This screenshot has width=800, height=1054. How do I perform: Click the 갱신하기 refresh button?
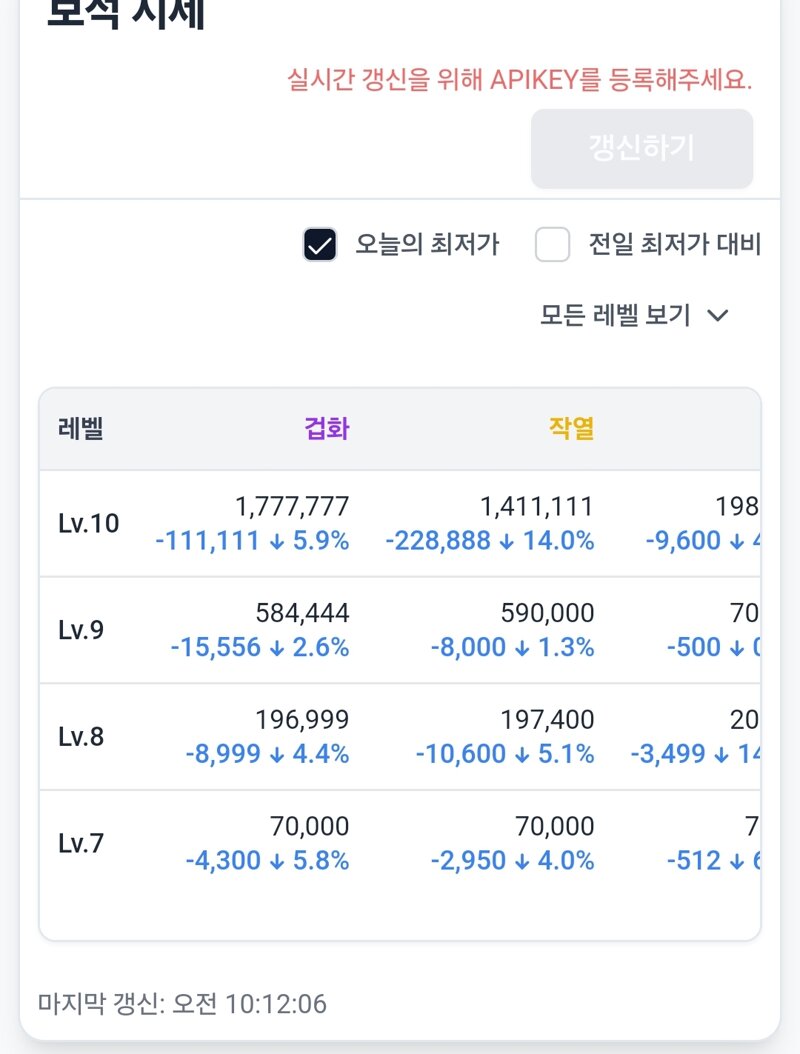click(641, 149)
